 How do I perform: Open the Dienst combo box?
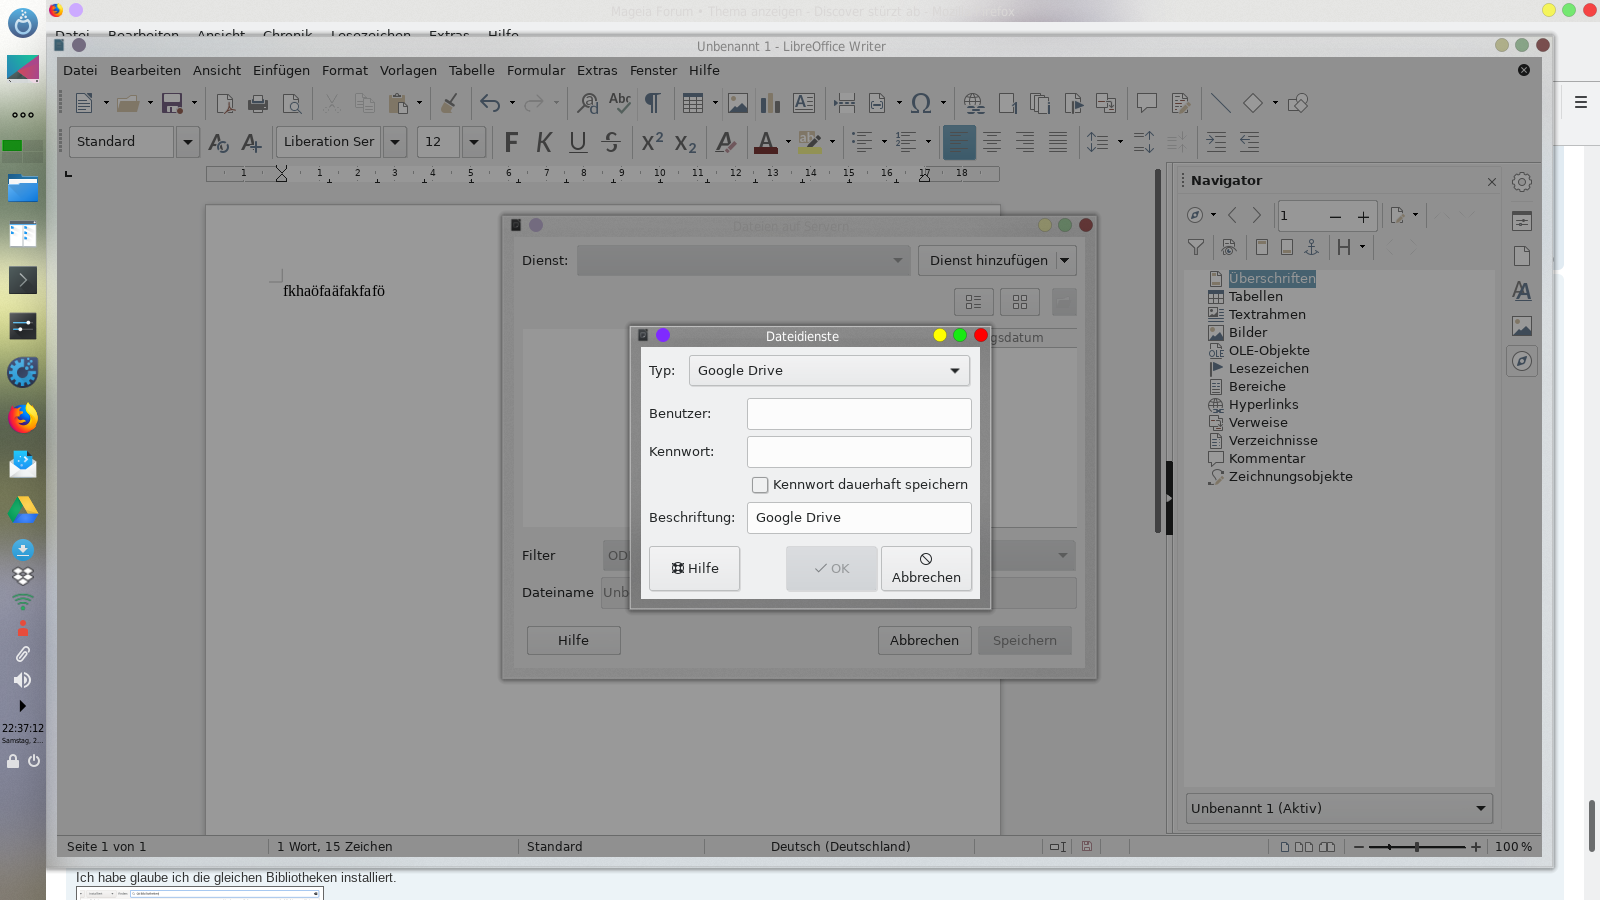(744, 260)
